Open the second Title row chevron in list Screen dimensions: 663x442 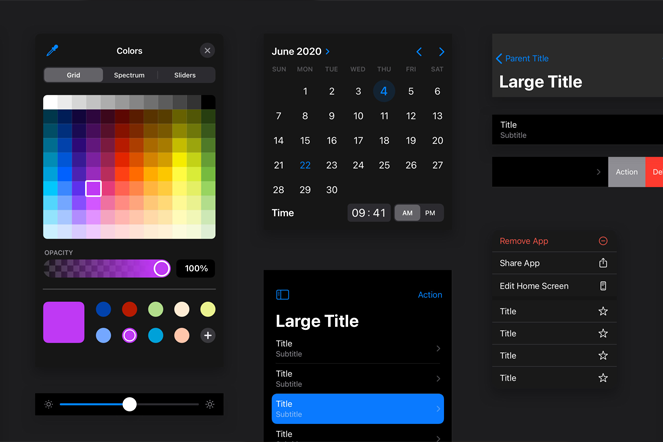click(x=438, y=379)
